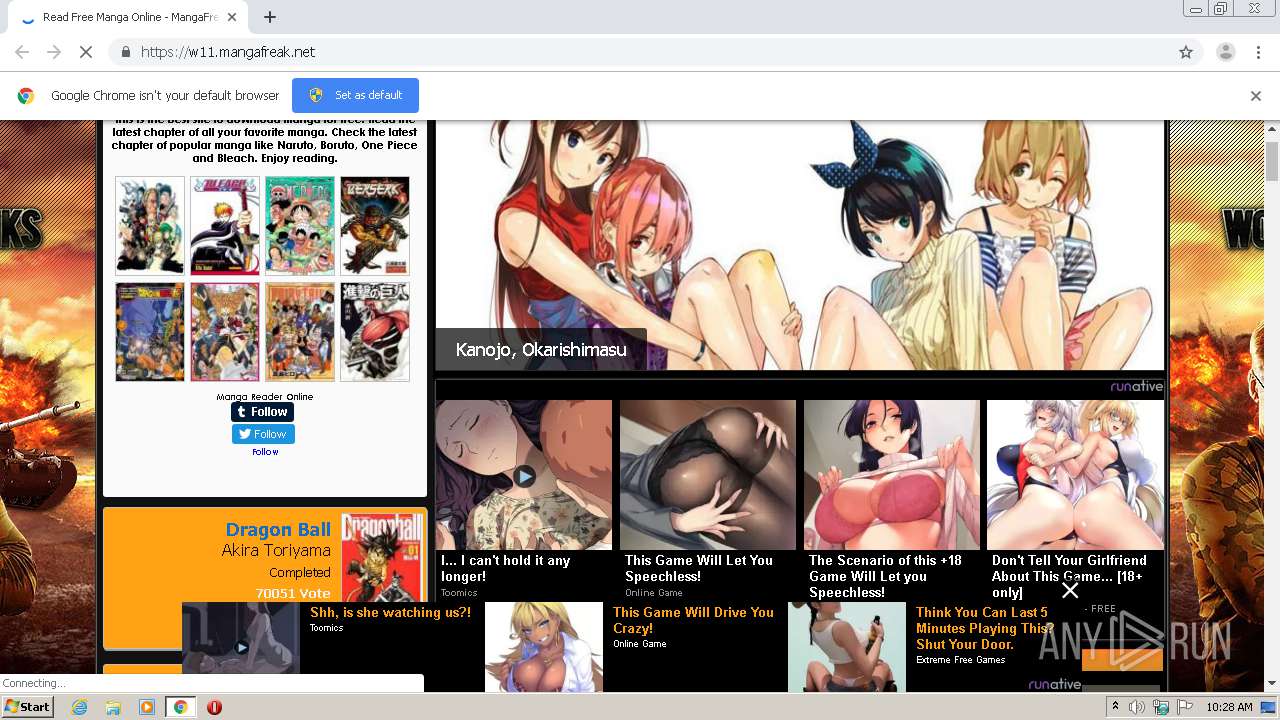1280x720 pixels.
Task: Go forward to the next page
Action: (54, 52)
